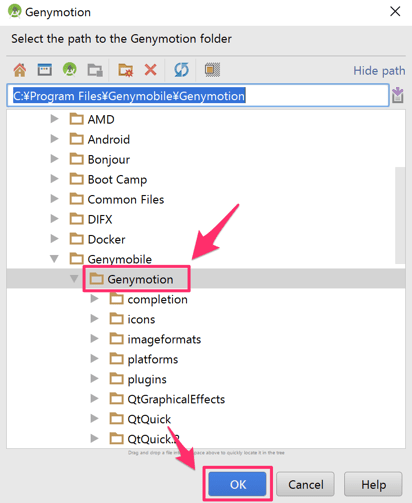Expand the Common Files folder
The height and width of the screenshot is (503, 412).
tap(54, 199)
